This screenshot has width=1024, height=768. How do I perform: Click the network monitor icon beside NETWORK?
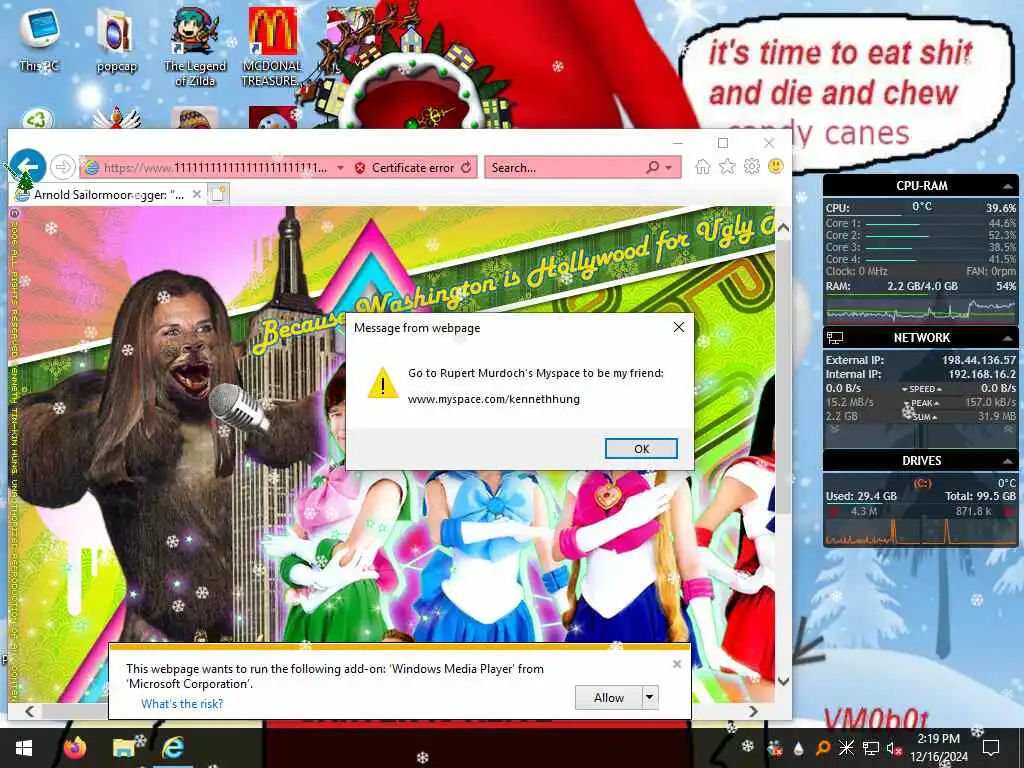click(x=835, y=338)
